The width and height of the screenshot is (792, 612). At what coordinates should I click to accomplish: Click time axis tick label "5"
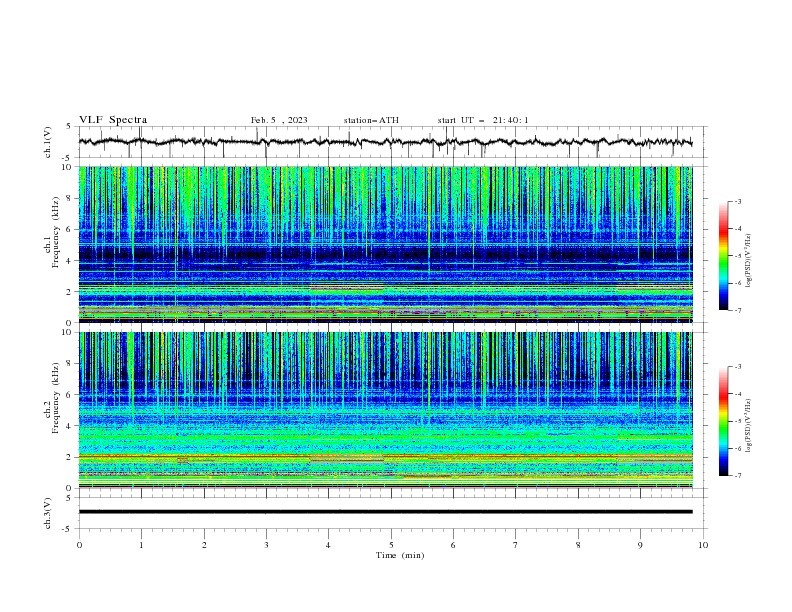click(391, 545)
